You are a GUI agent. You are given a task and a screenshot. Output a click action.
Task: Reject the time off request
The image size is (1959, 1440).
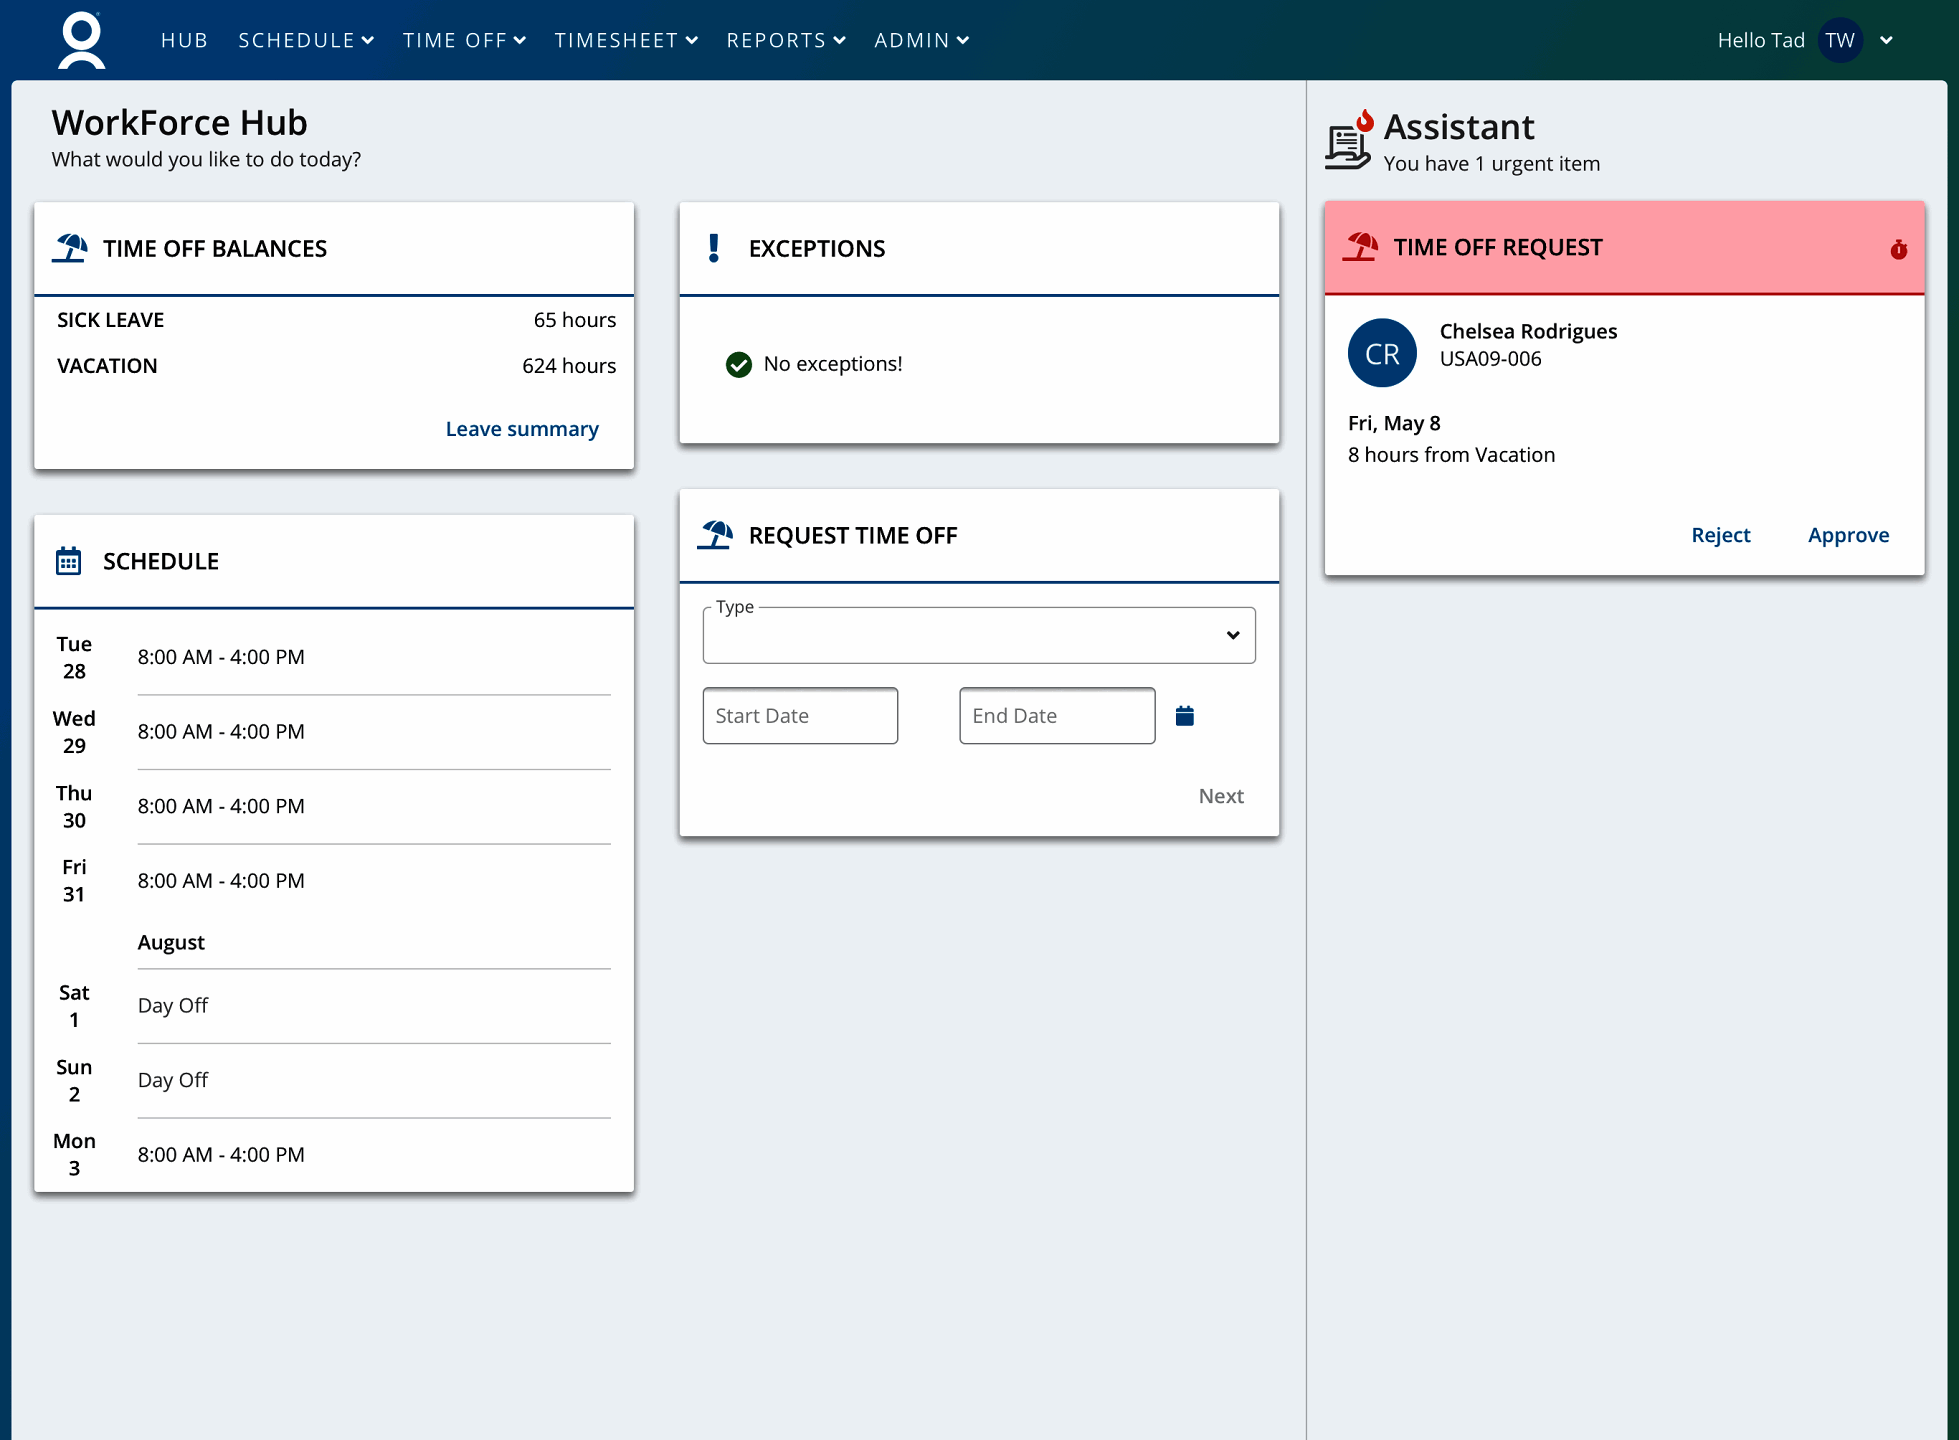(x=1720, y=535)
